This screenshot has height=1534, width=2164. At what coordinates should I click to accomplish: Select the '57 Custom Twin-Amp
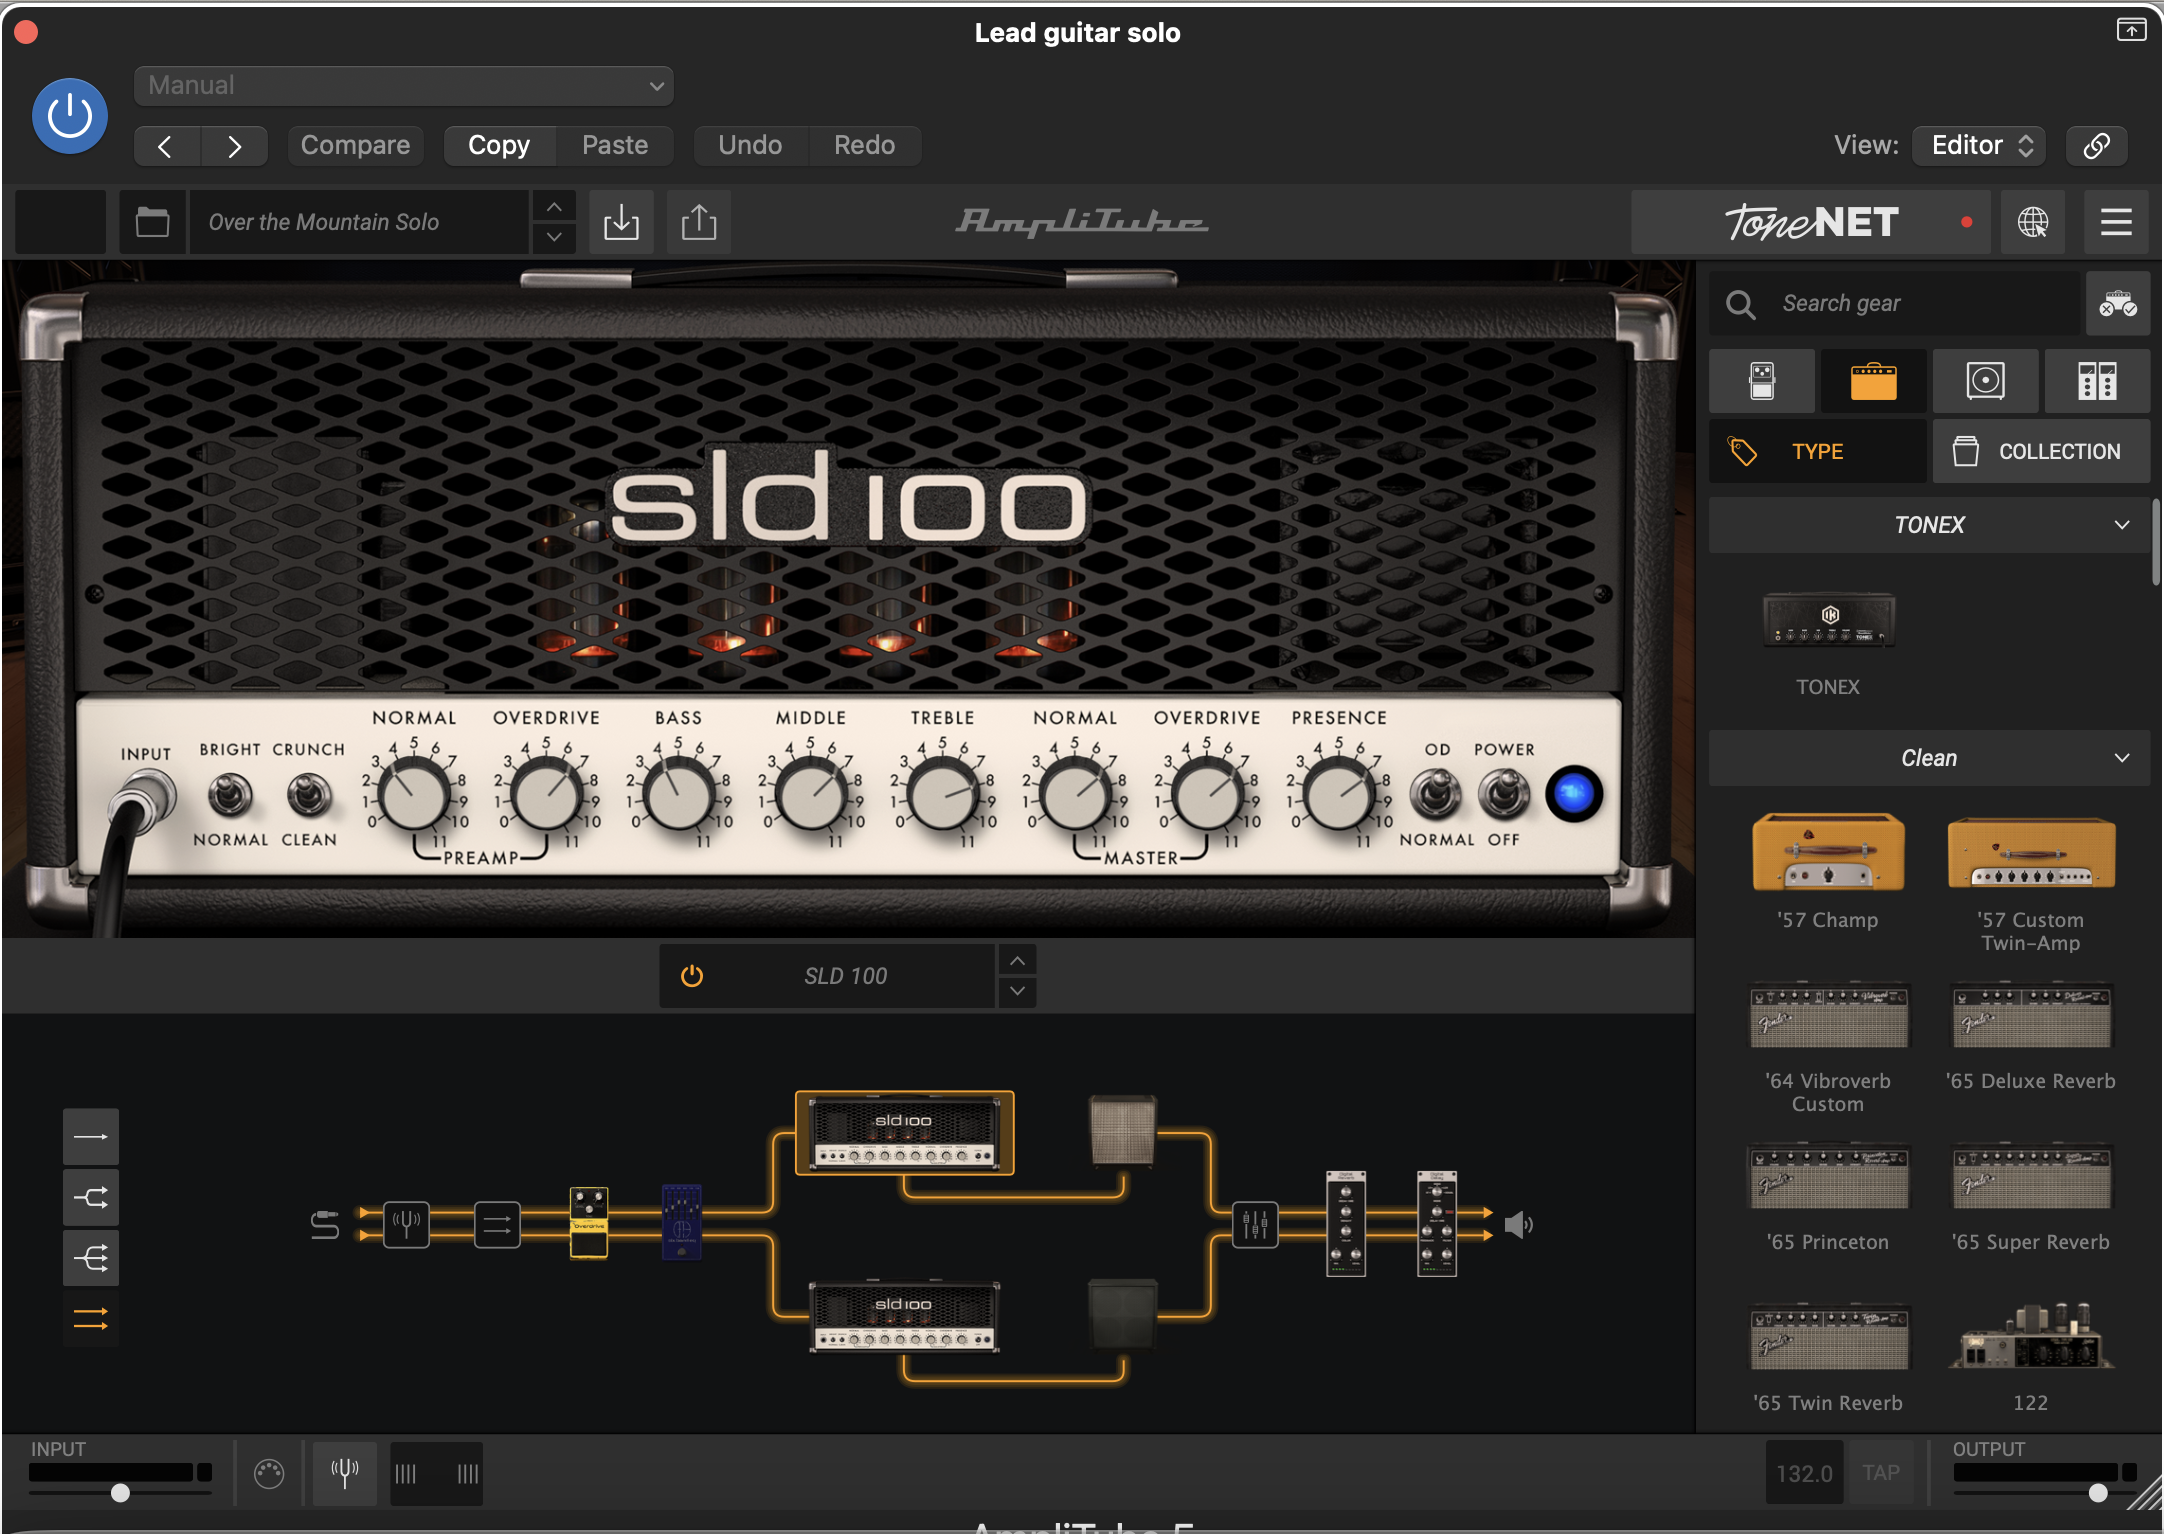click(x=2031, y=853)
